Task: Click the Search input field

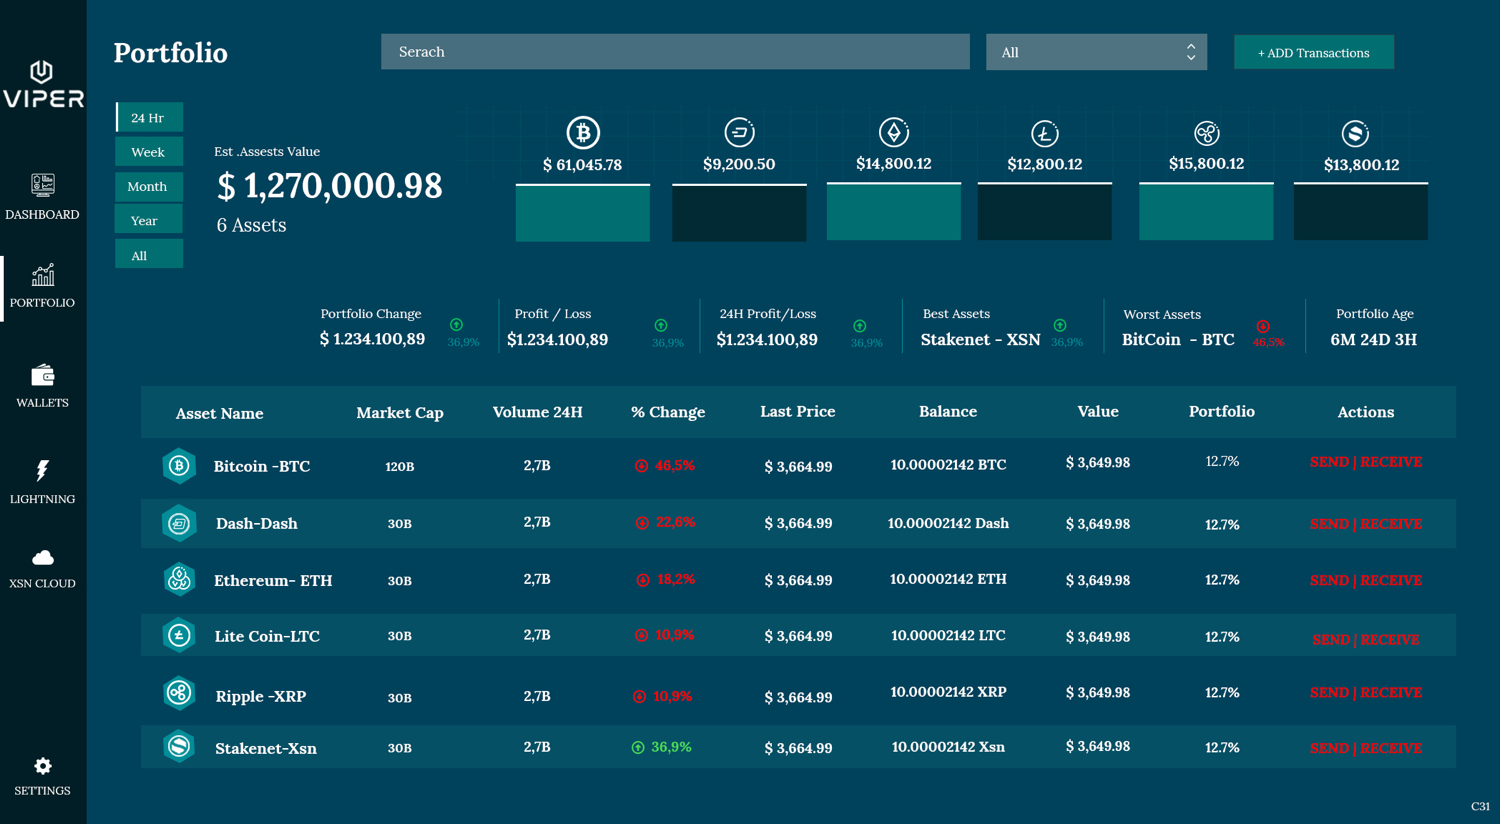Action: (675, 52)
